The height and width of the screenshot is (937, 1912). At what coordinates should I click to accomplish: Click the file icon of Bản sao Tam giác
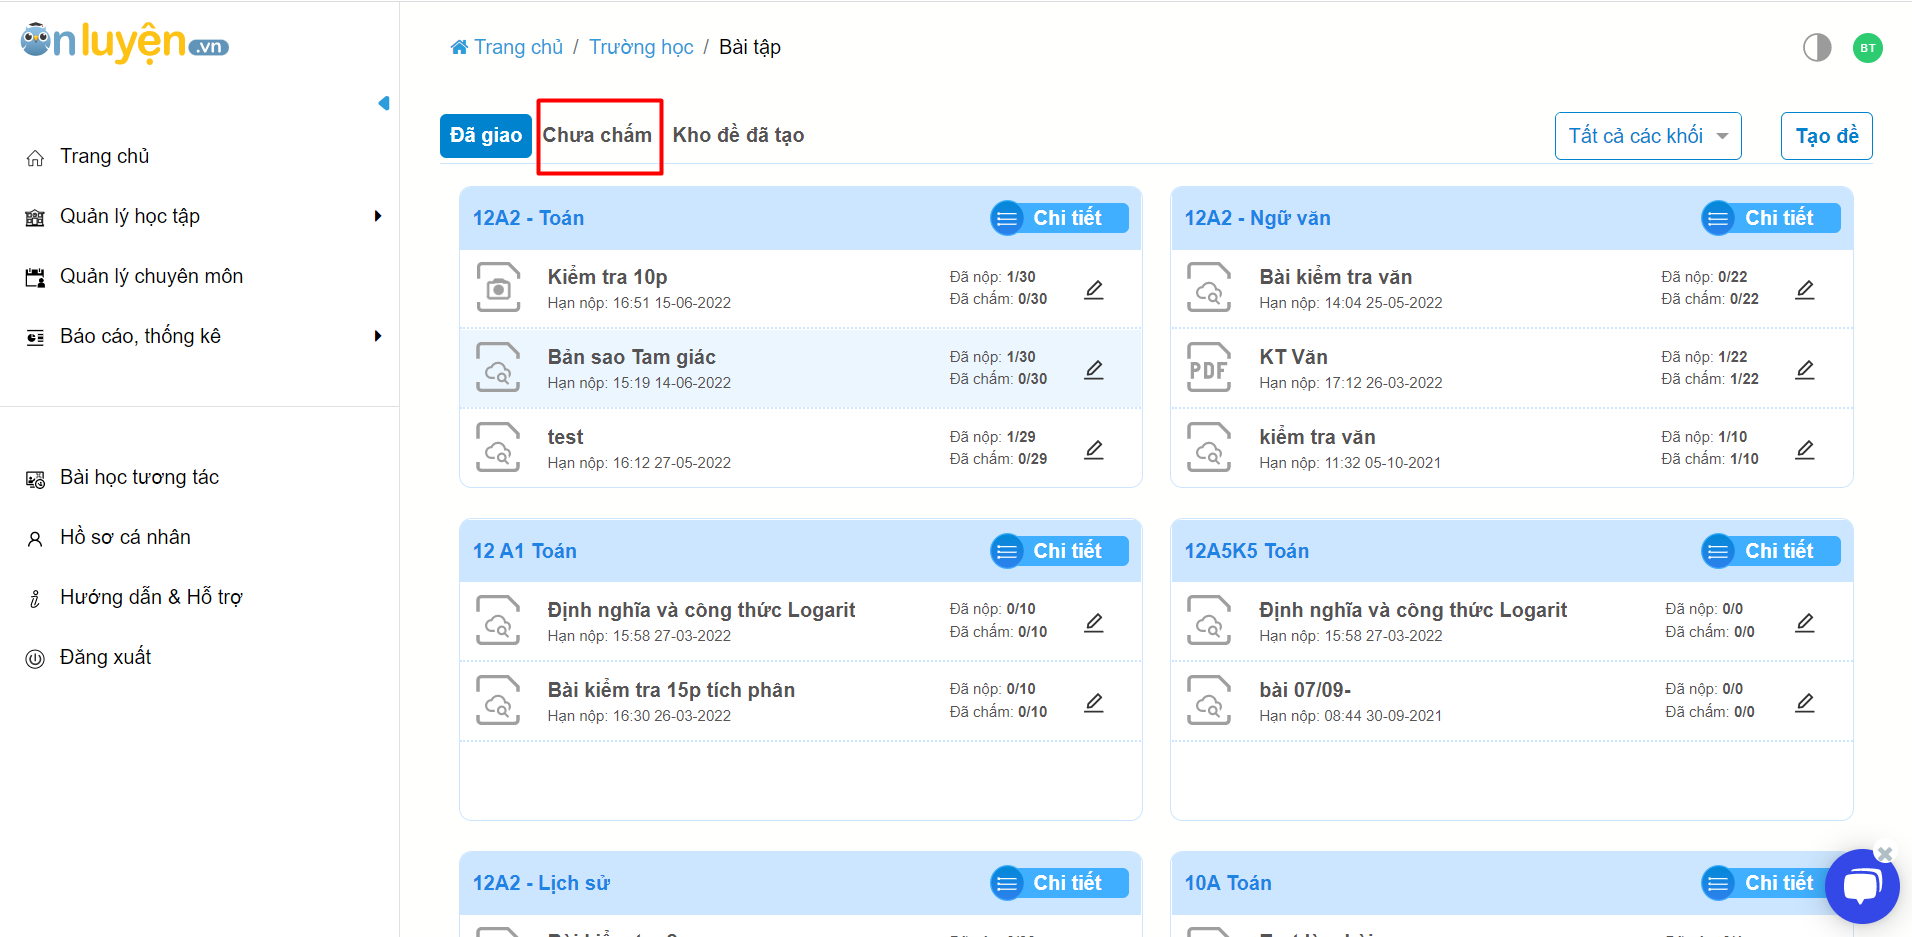pos(498,368)
